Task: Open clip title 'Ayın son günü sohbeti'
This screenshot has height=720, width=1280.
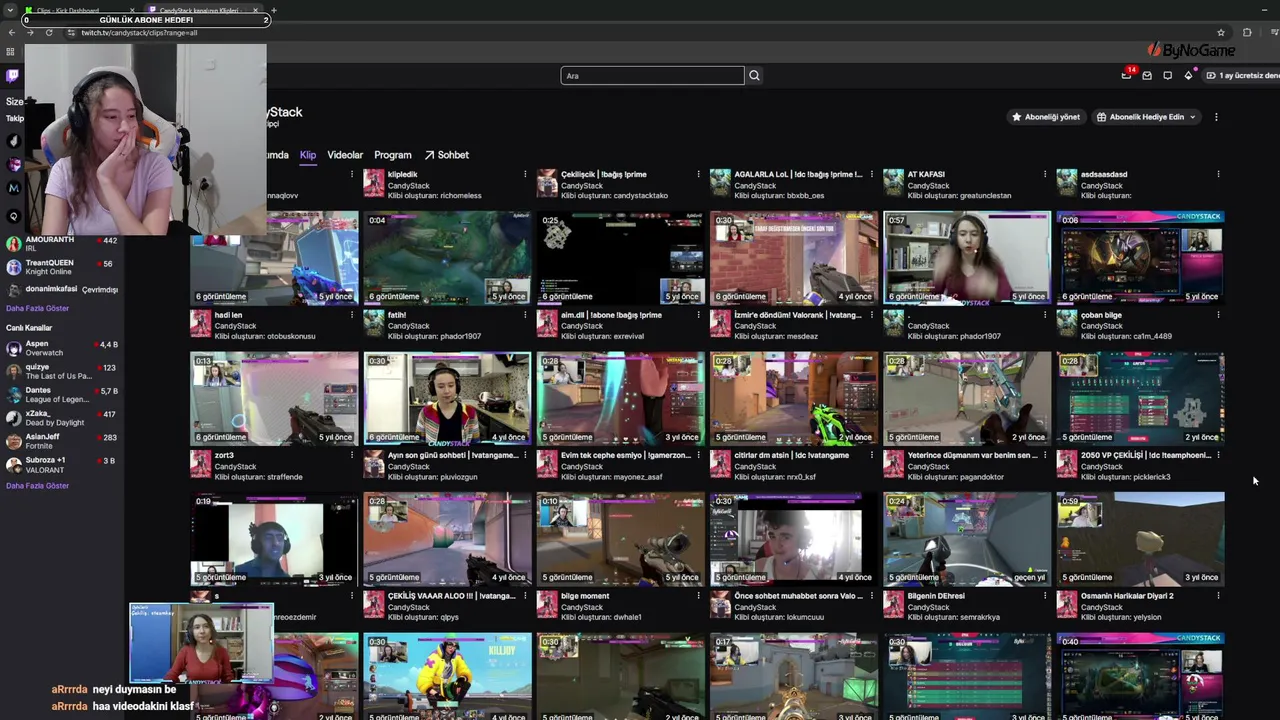Action: [453, 455]
